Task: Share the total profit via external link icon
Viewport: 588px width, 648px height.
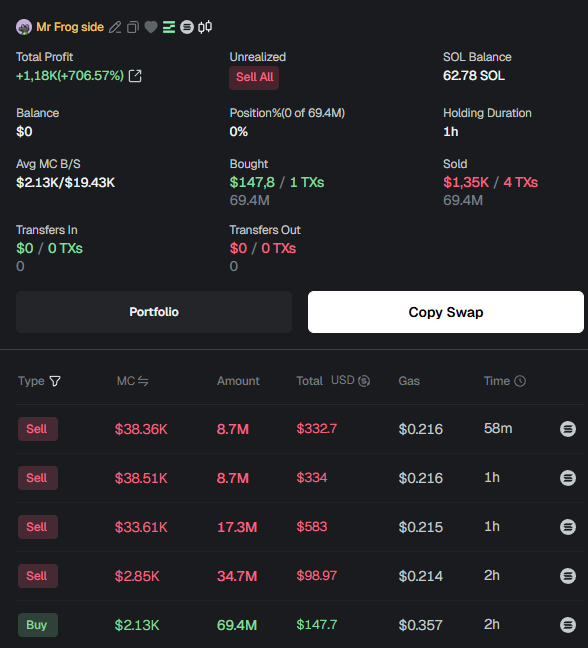Action: pyautogui.click(x=135, y=76)
